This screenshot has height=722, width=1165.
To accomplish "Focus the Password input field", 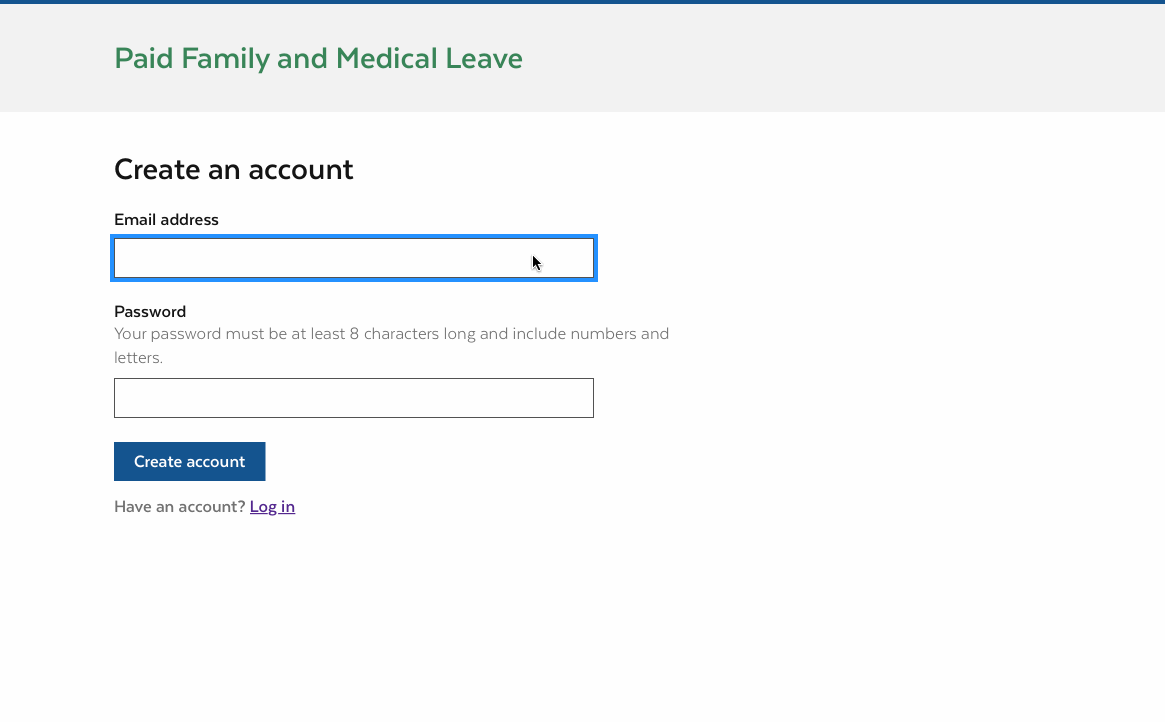I will (x=353, y=398).
